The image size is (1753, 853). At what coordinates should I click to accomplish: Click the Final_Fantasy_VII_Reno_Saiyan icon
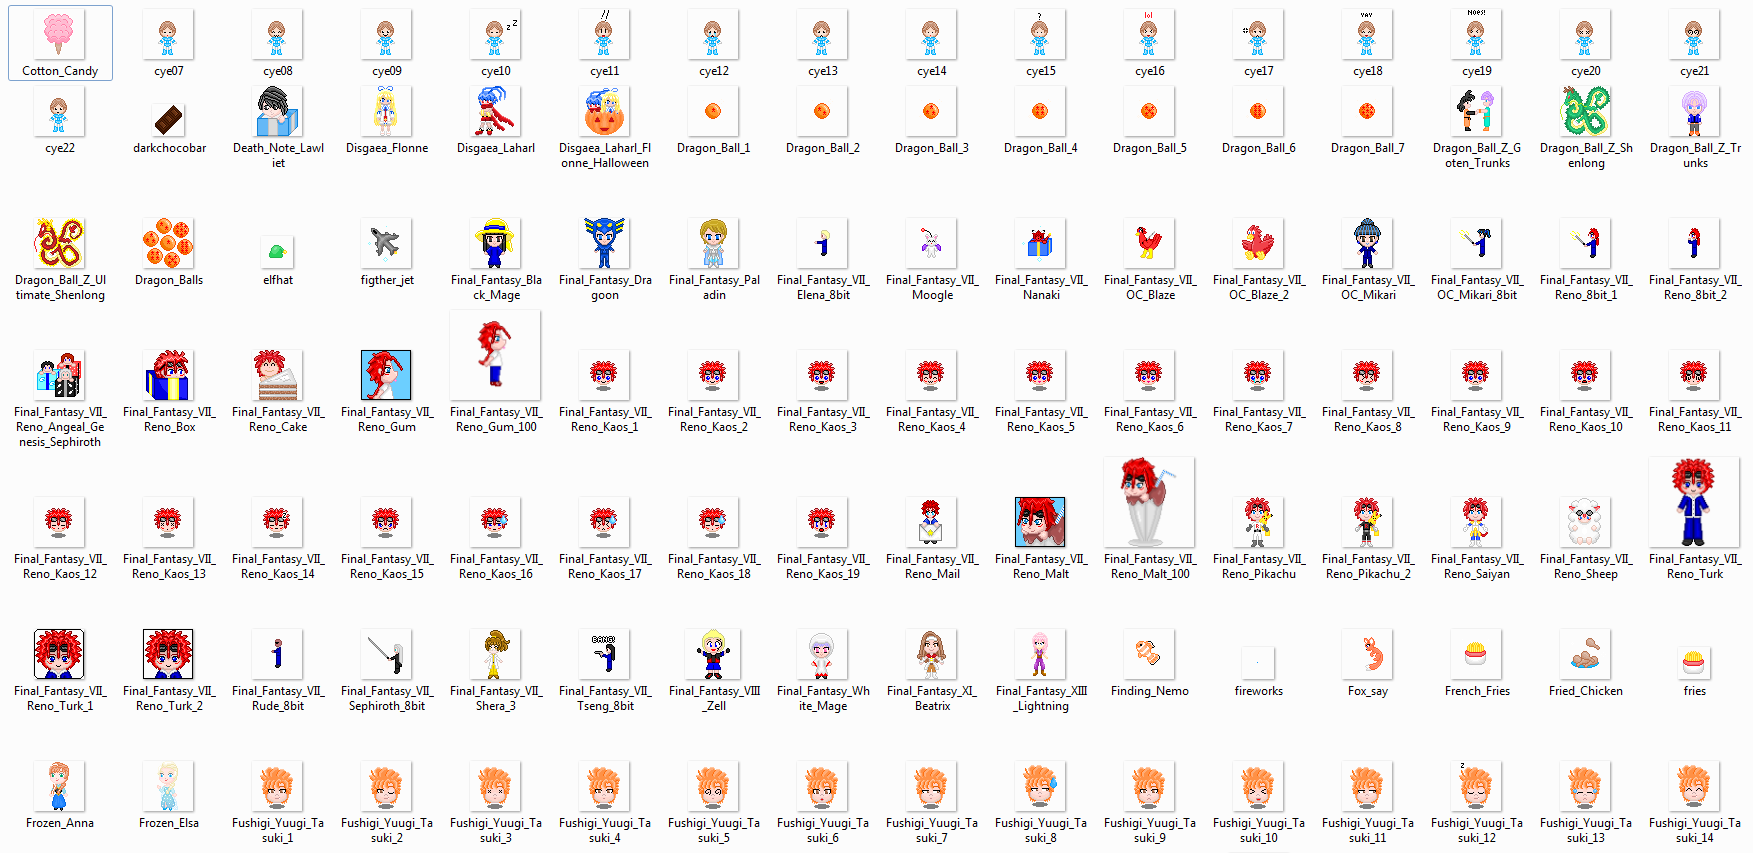click(x=1476, y=522)
